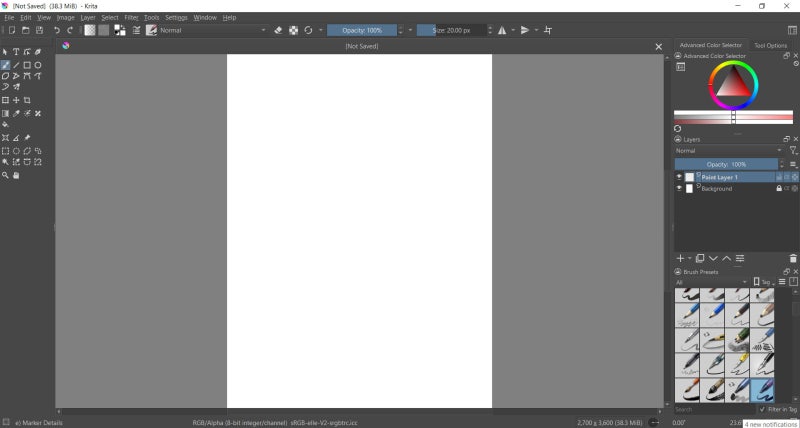Select the Fill bucket tool
Screen dimensions: 800x428
click(5, 124)
